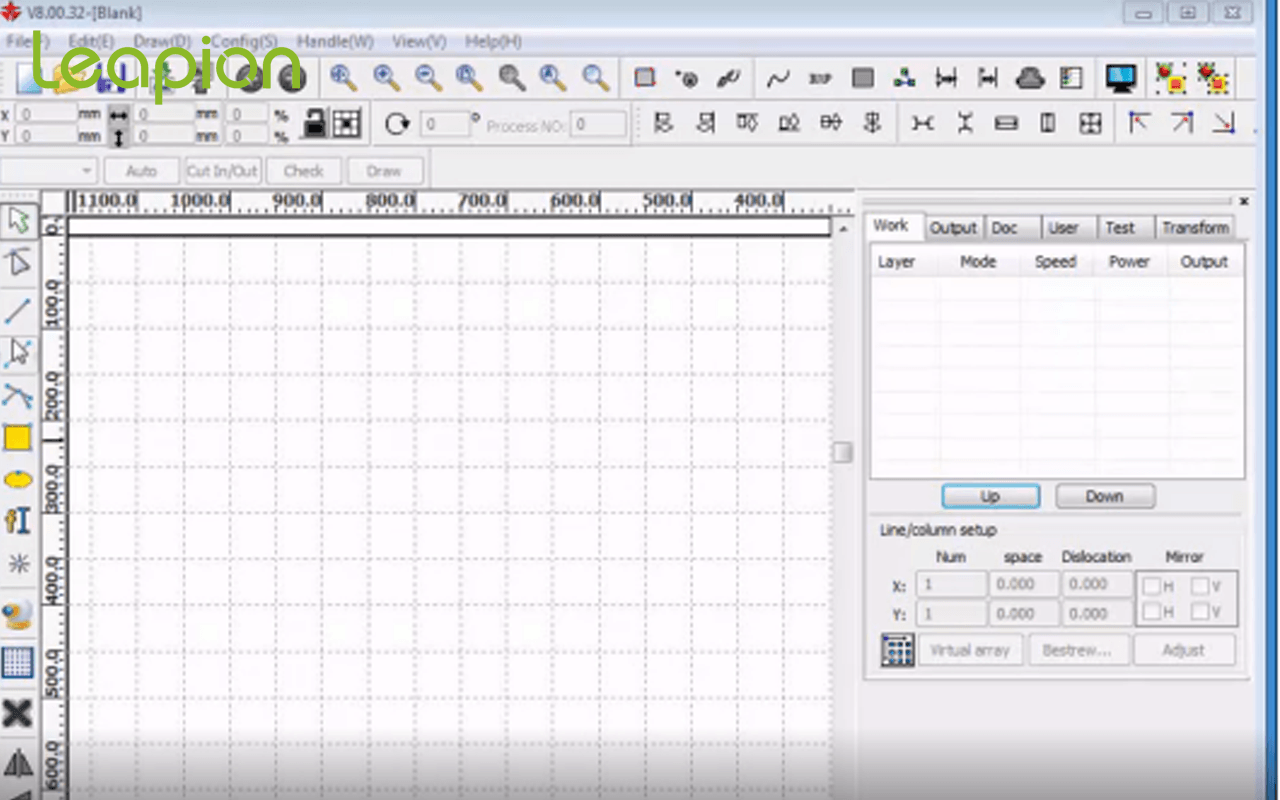Click the black X delete tool
Screen dimensions: 1280x800
click(18, 713)
